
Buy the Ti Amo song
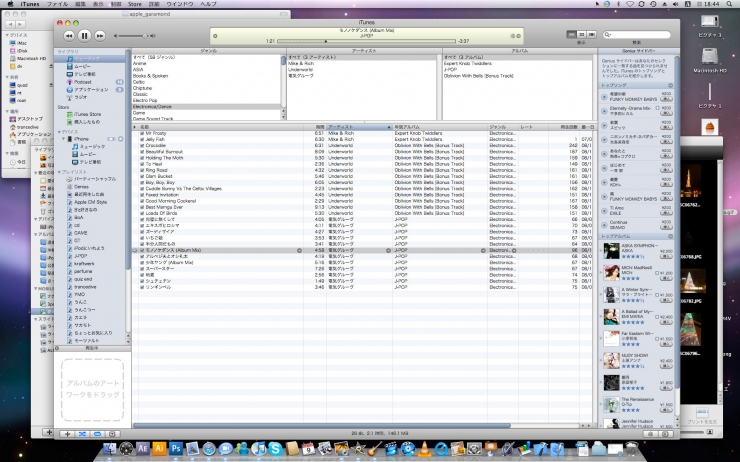pos(666,213)
